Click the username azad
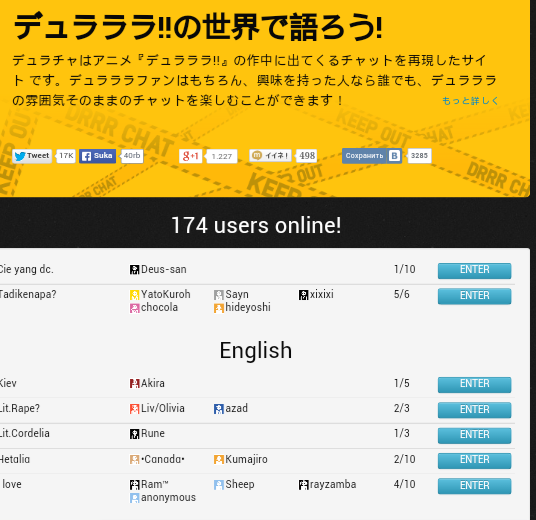536x520 pixels. (x=237, y=408)
